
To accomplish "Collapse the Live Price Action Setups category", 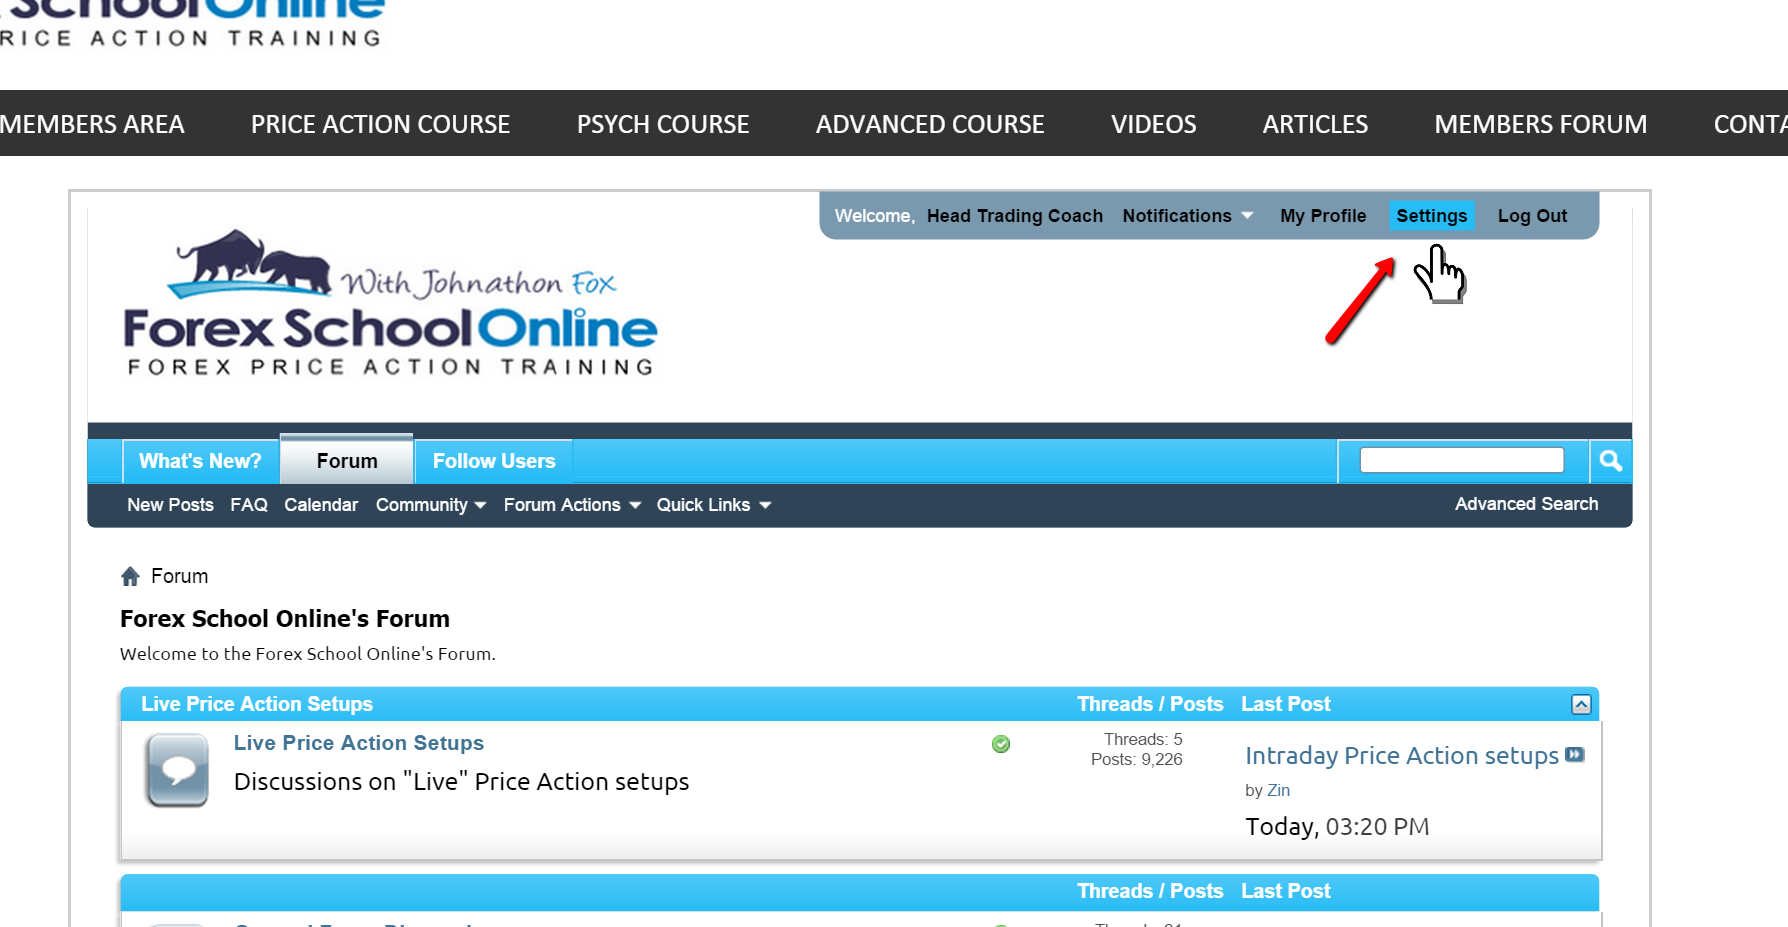I will click(1581, 704).
